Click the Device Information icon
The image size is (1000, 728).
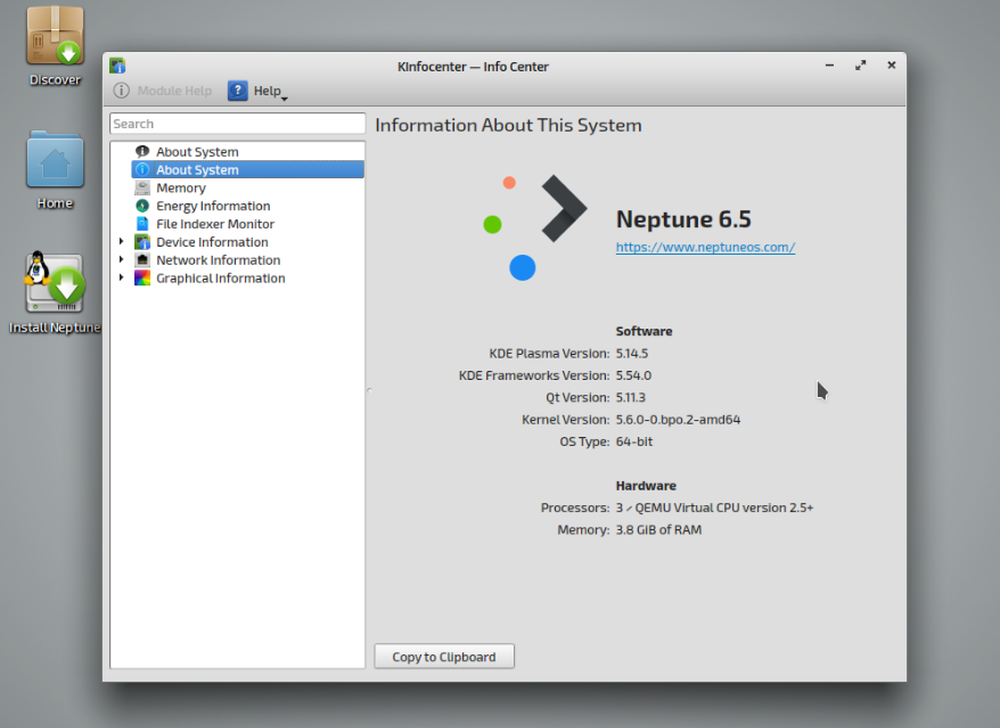pos(142,242)
